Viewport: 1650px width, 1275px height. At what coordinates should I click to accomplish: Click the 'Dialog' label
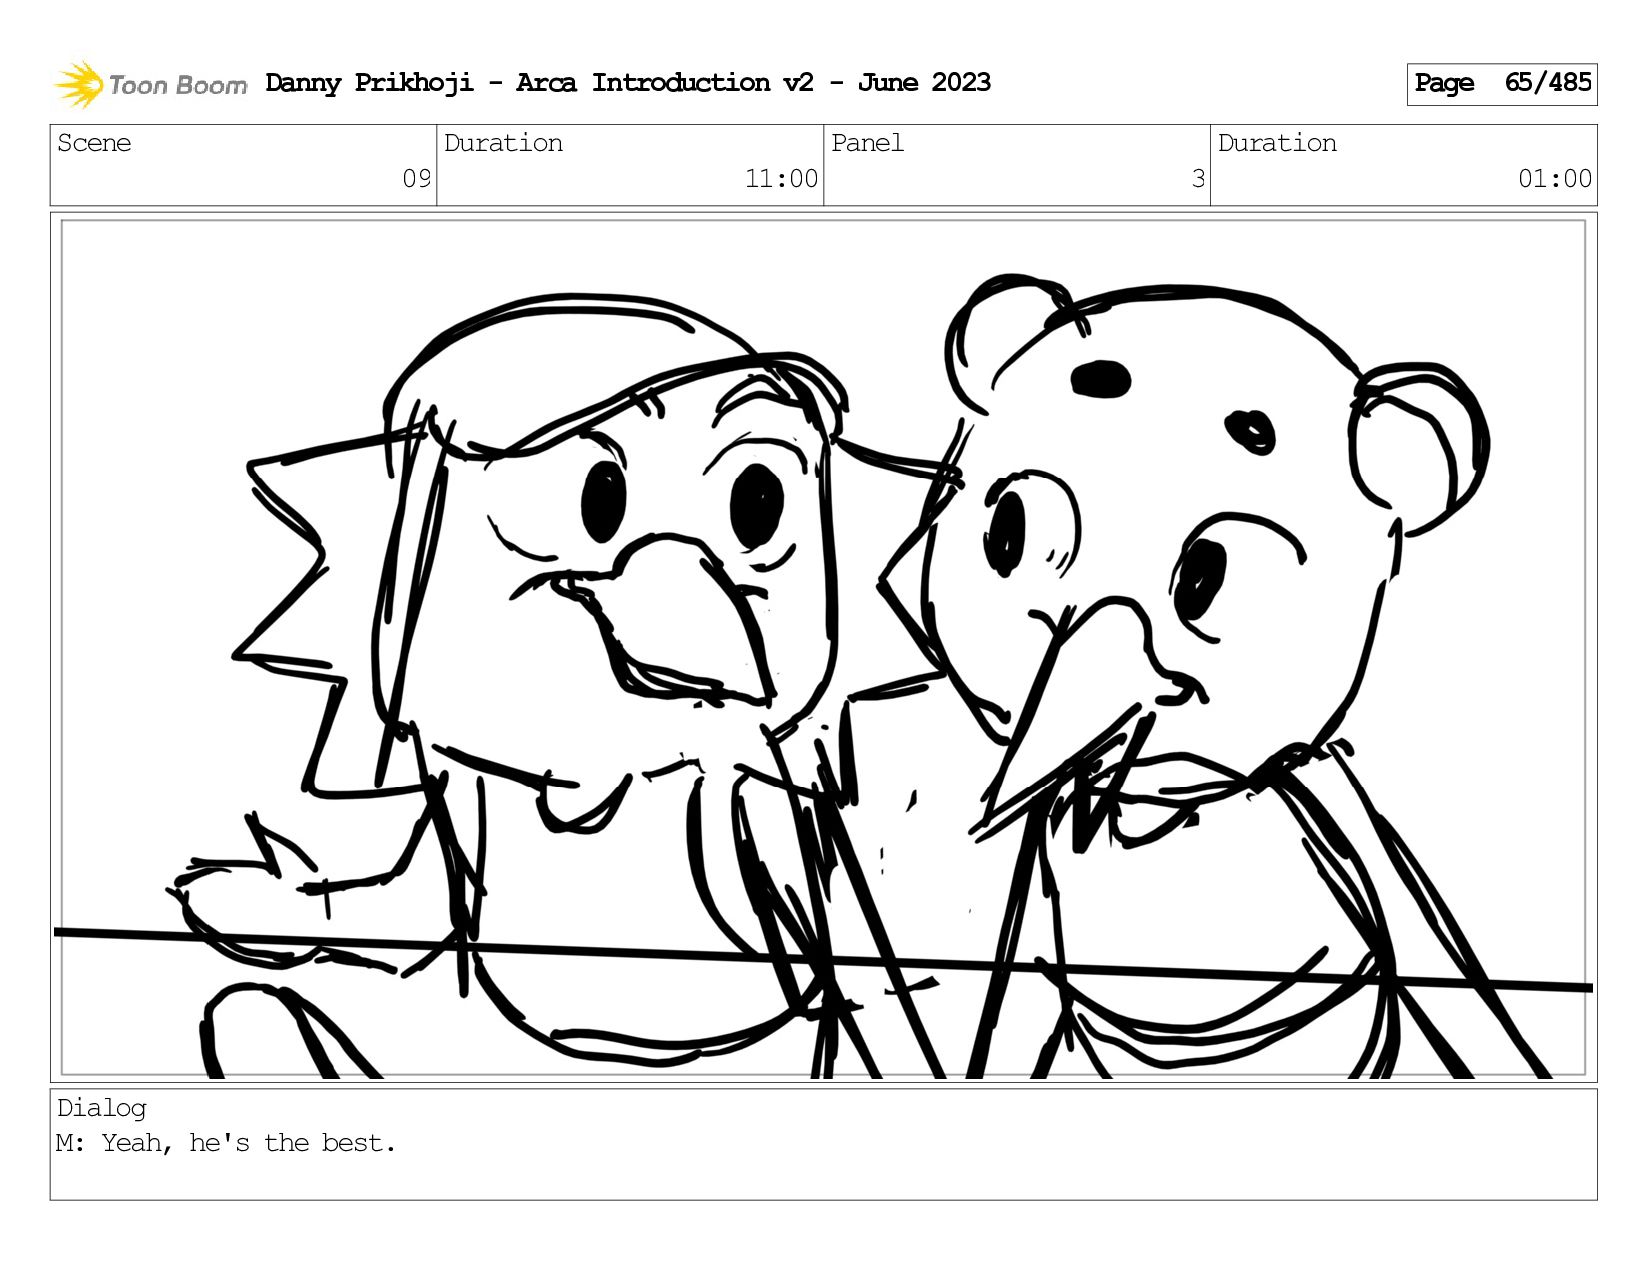click(102, 1108)
